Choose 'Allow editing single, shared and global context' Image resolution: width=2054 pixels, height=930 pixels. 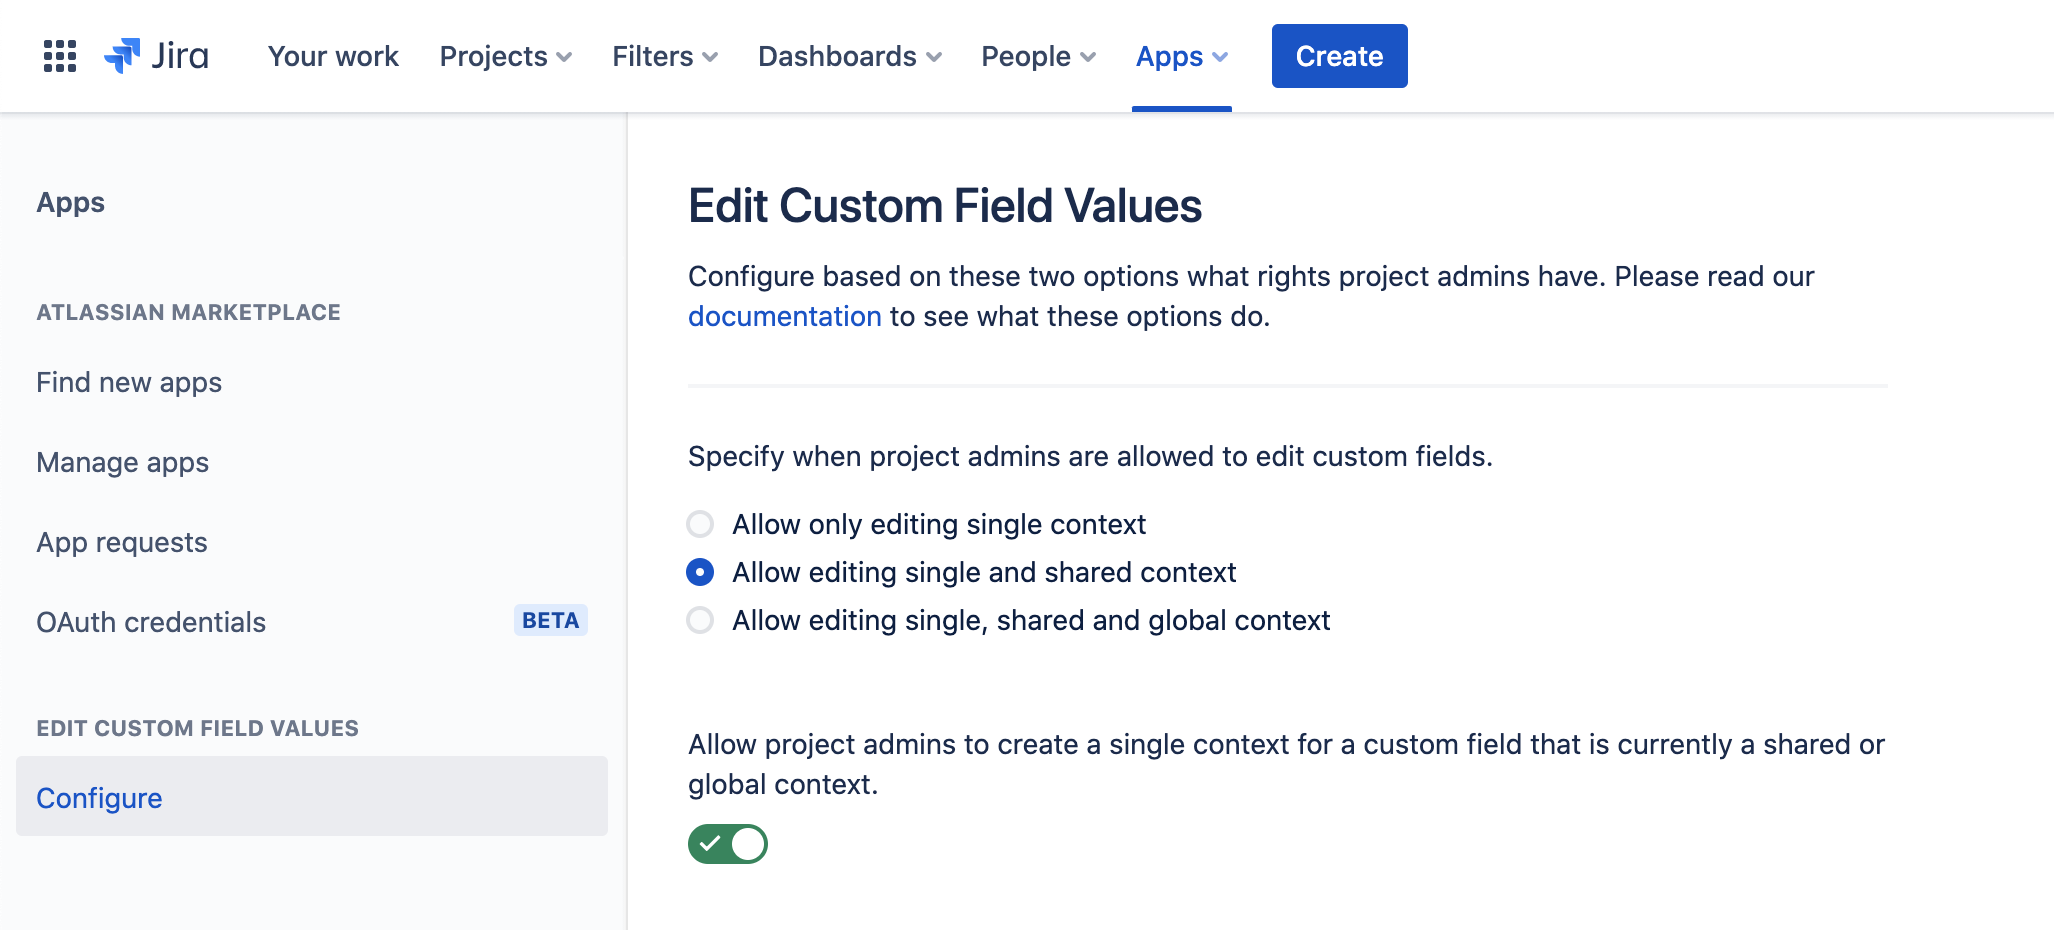(x=700, y=620)
